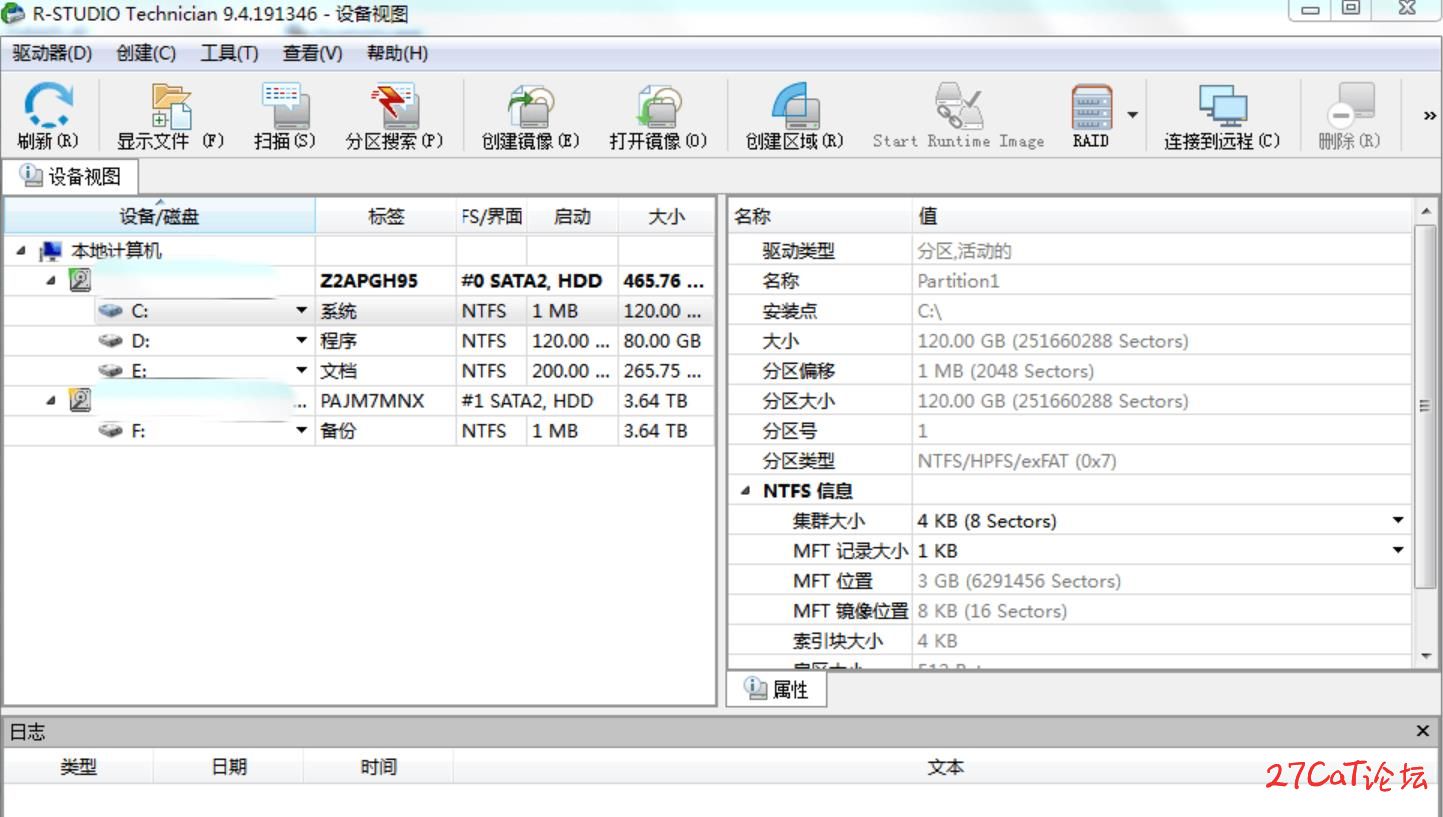
Task: Click the log 文本 column header
Action: click(945, 767)
